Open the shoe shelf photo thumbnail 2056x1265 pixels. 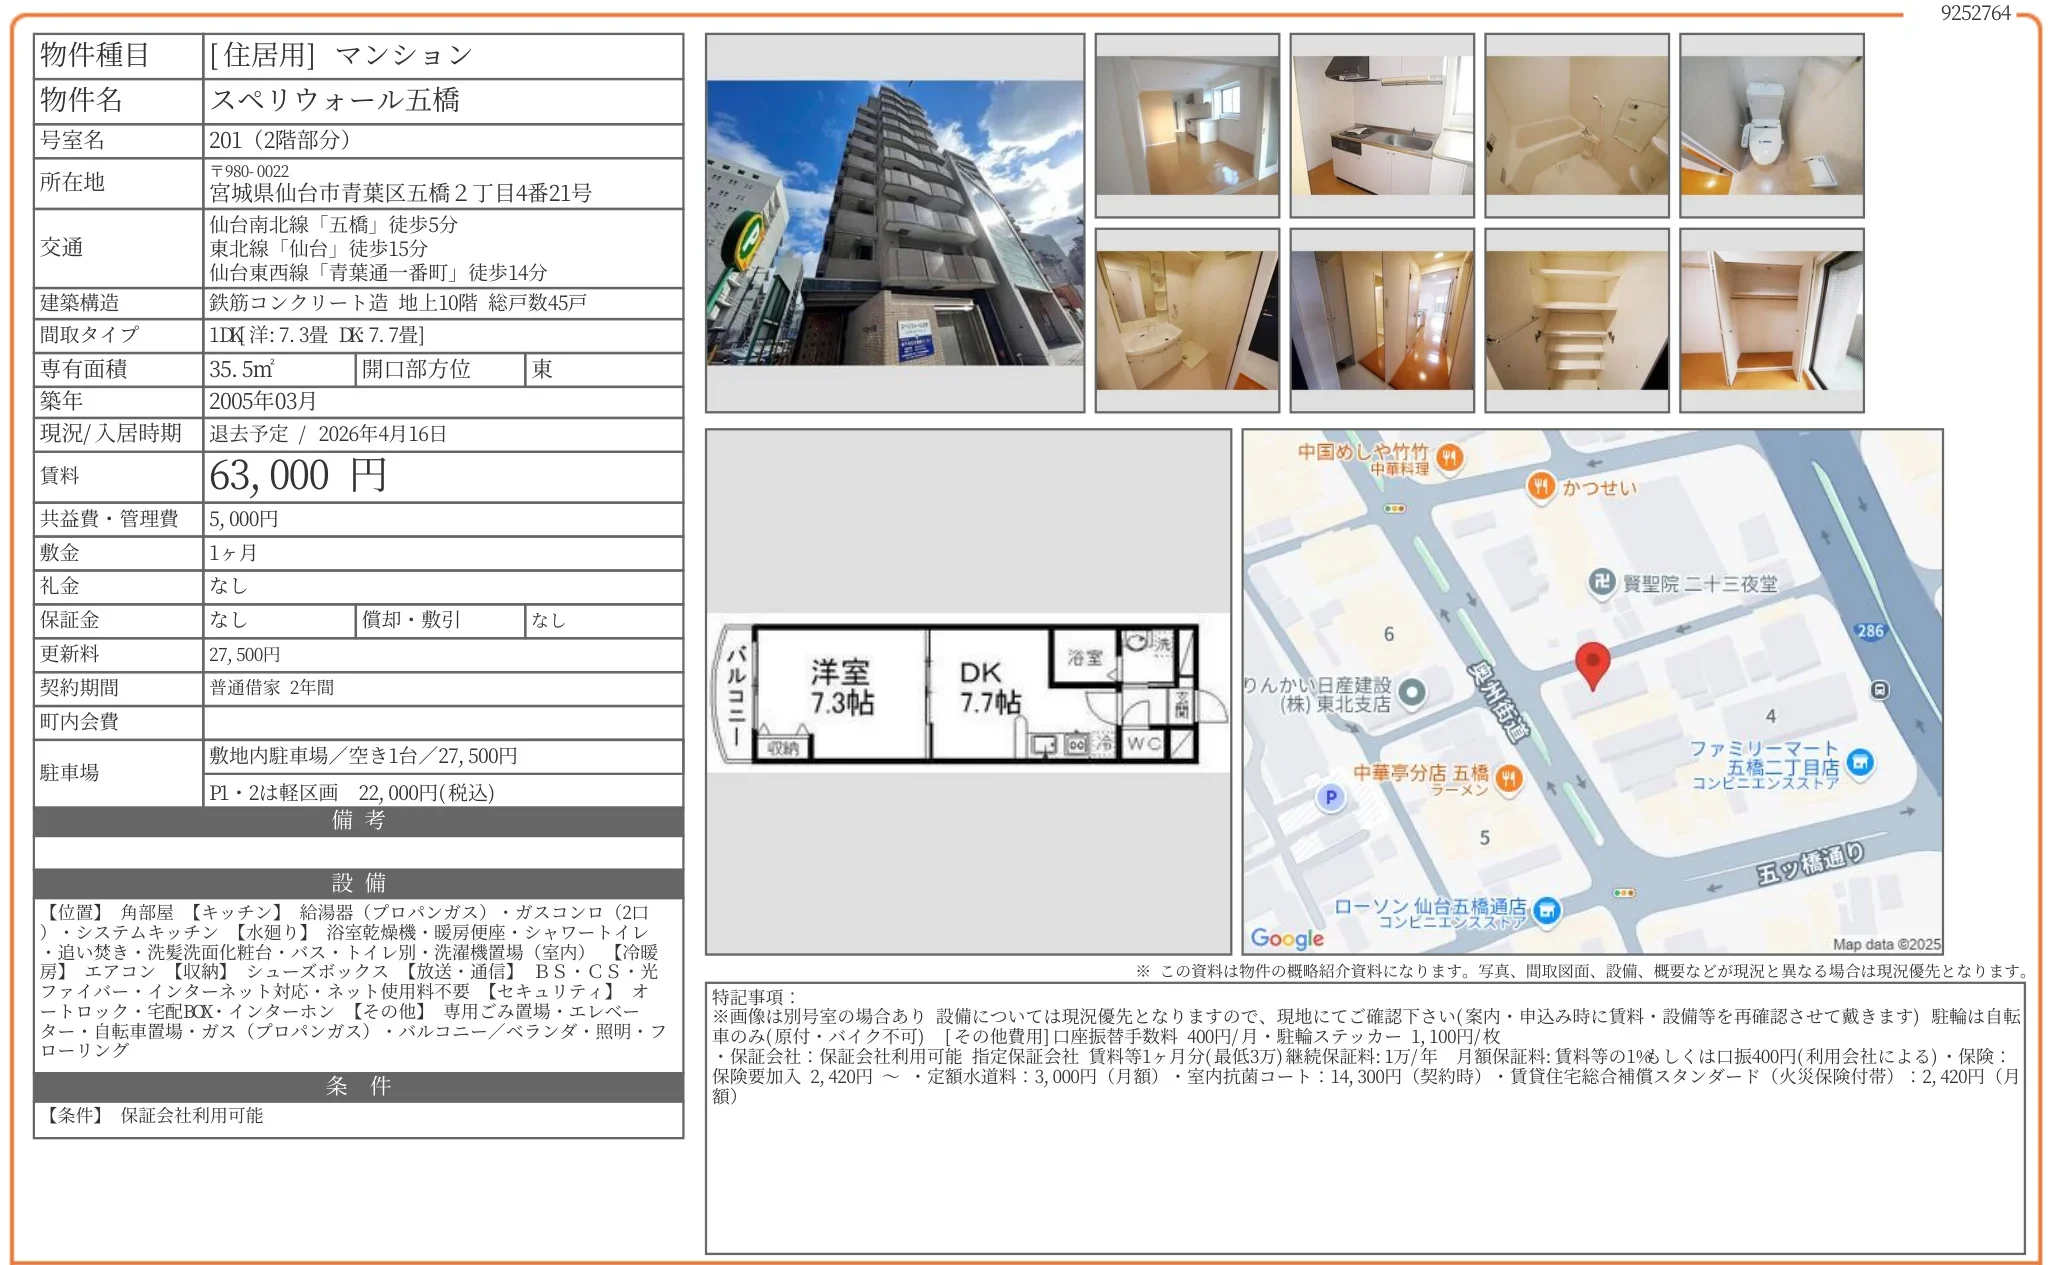(1576, 320)
